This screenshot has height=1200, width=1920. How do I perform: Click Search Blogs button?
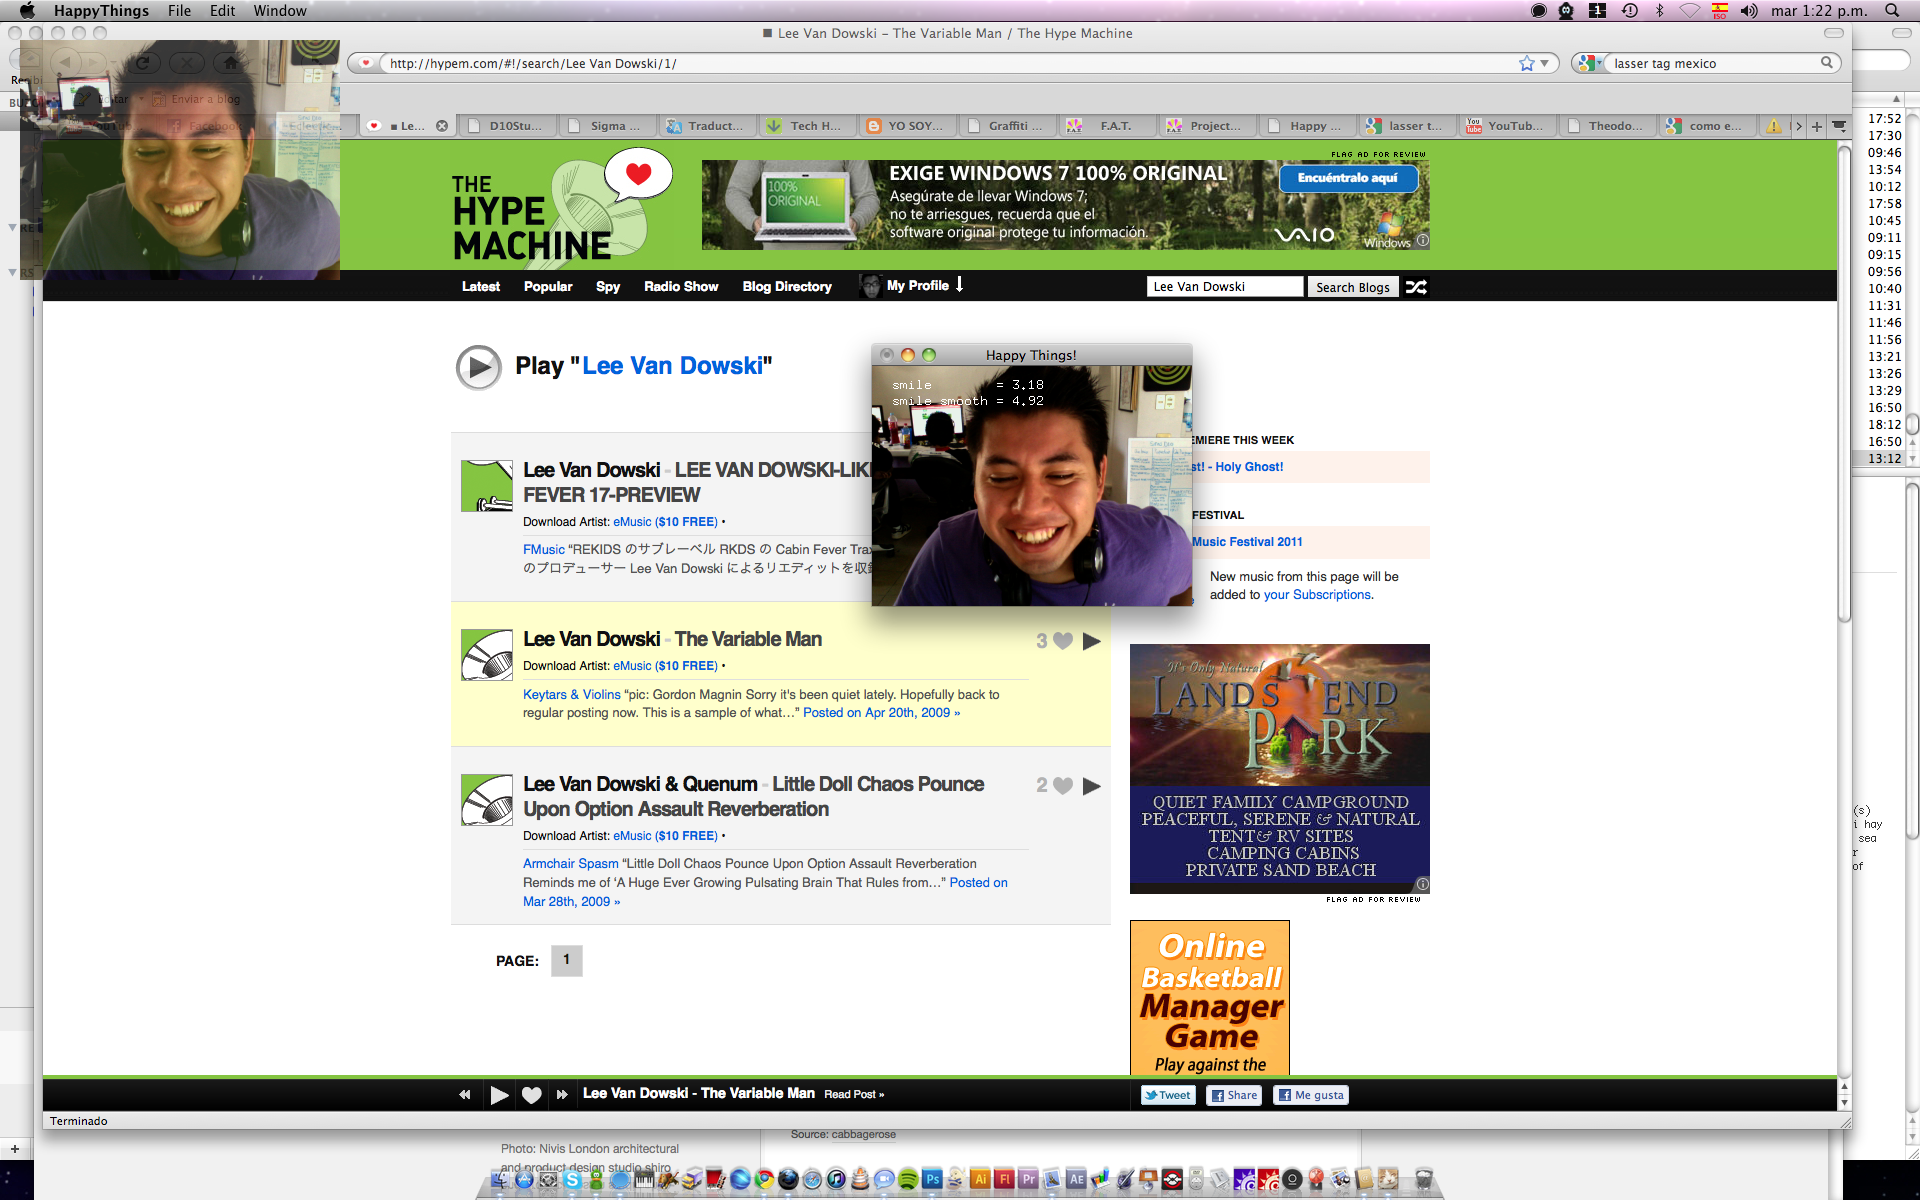click(1352, 287)
